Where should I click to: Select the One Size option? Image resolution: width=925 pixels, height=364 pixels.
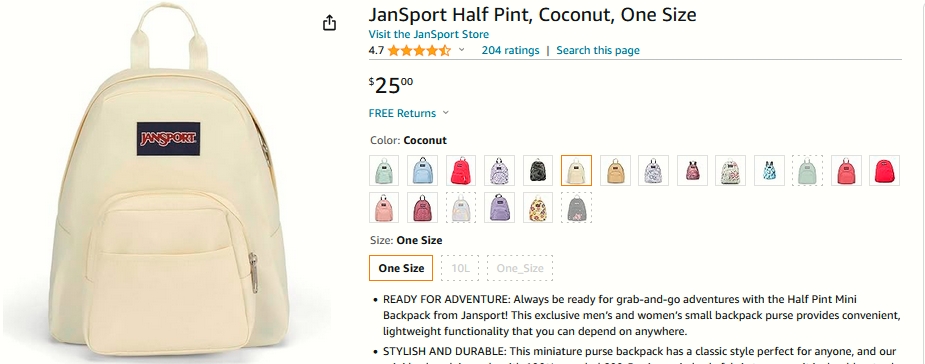(x=401, y=268)
